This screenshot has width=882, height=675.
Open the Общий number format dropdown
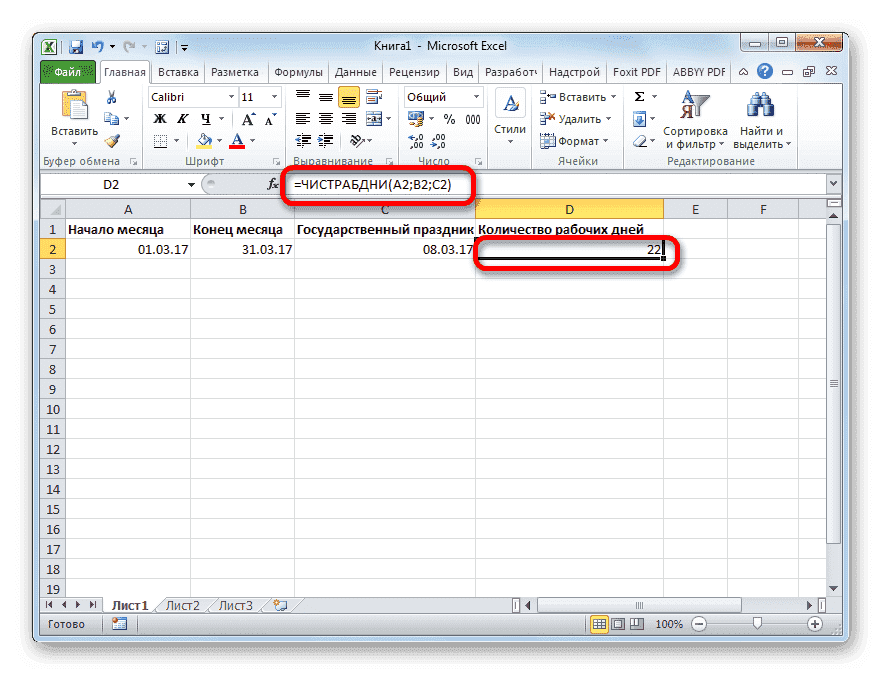(477, 97)
